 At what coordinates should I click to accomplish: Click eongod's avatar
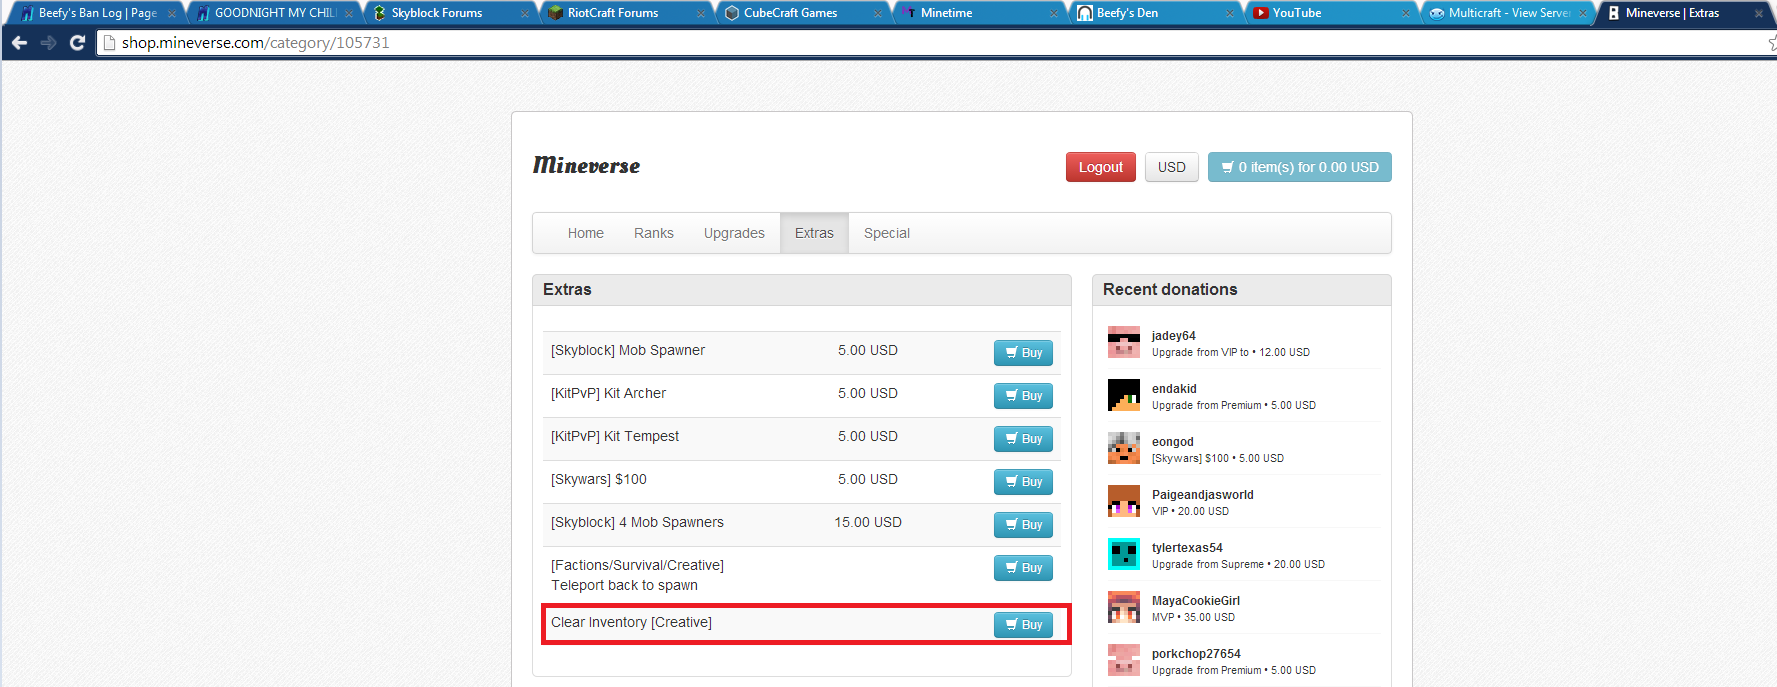tap(1124, 448)
